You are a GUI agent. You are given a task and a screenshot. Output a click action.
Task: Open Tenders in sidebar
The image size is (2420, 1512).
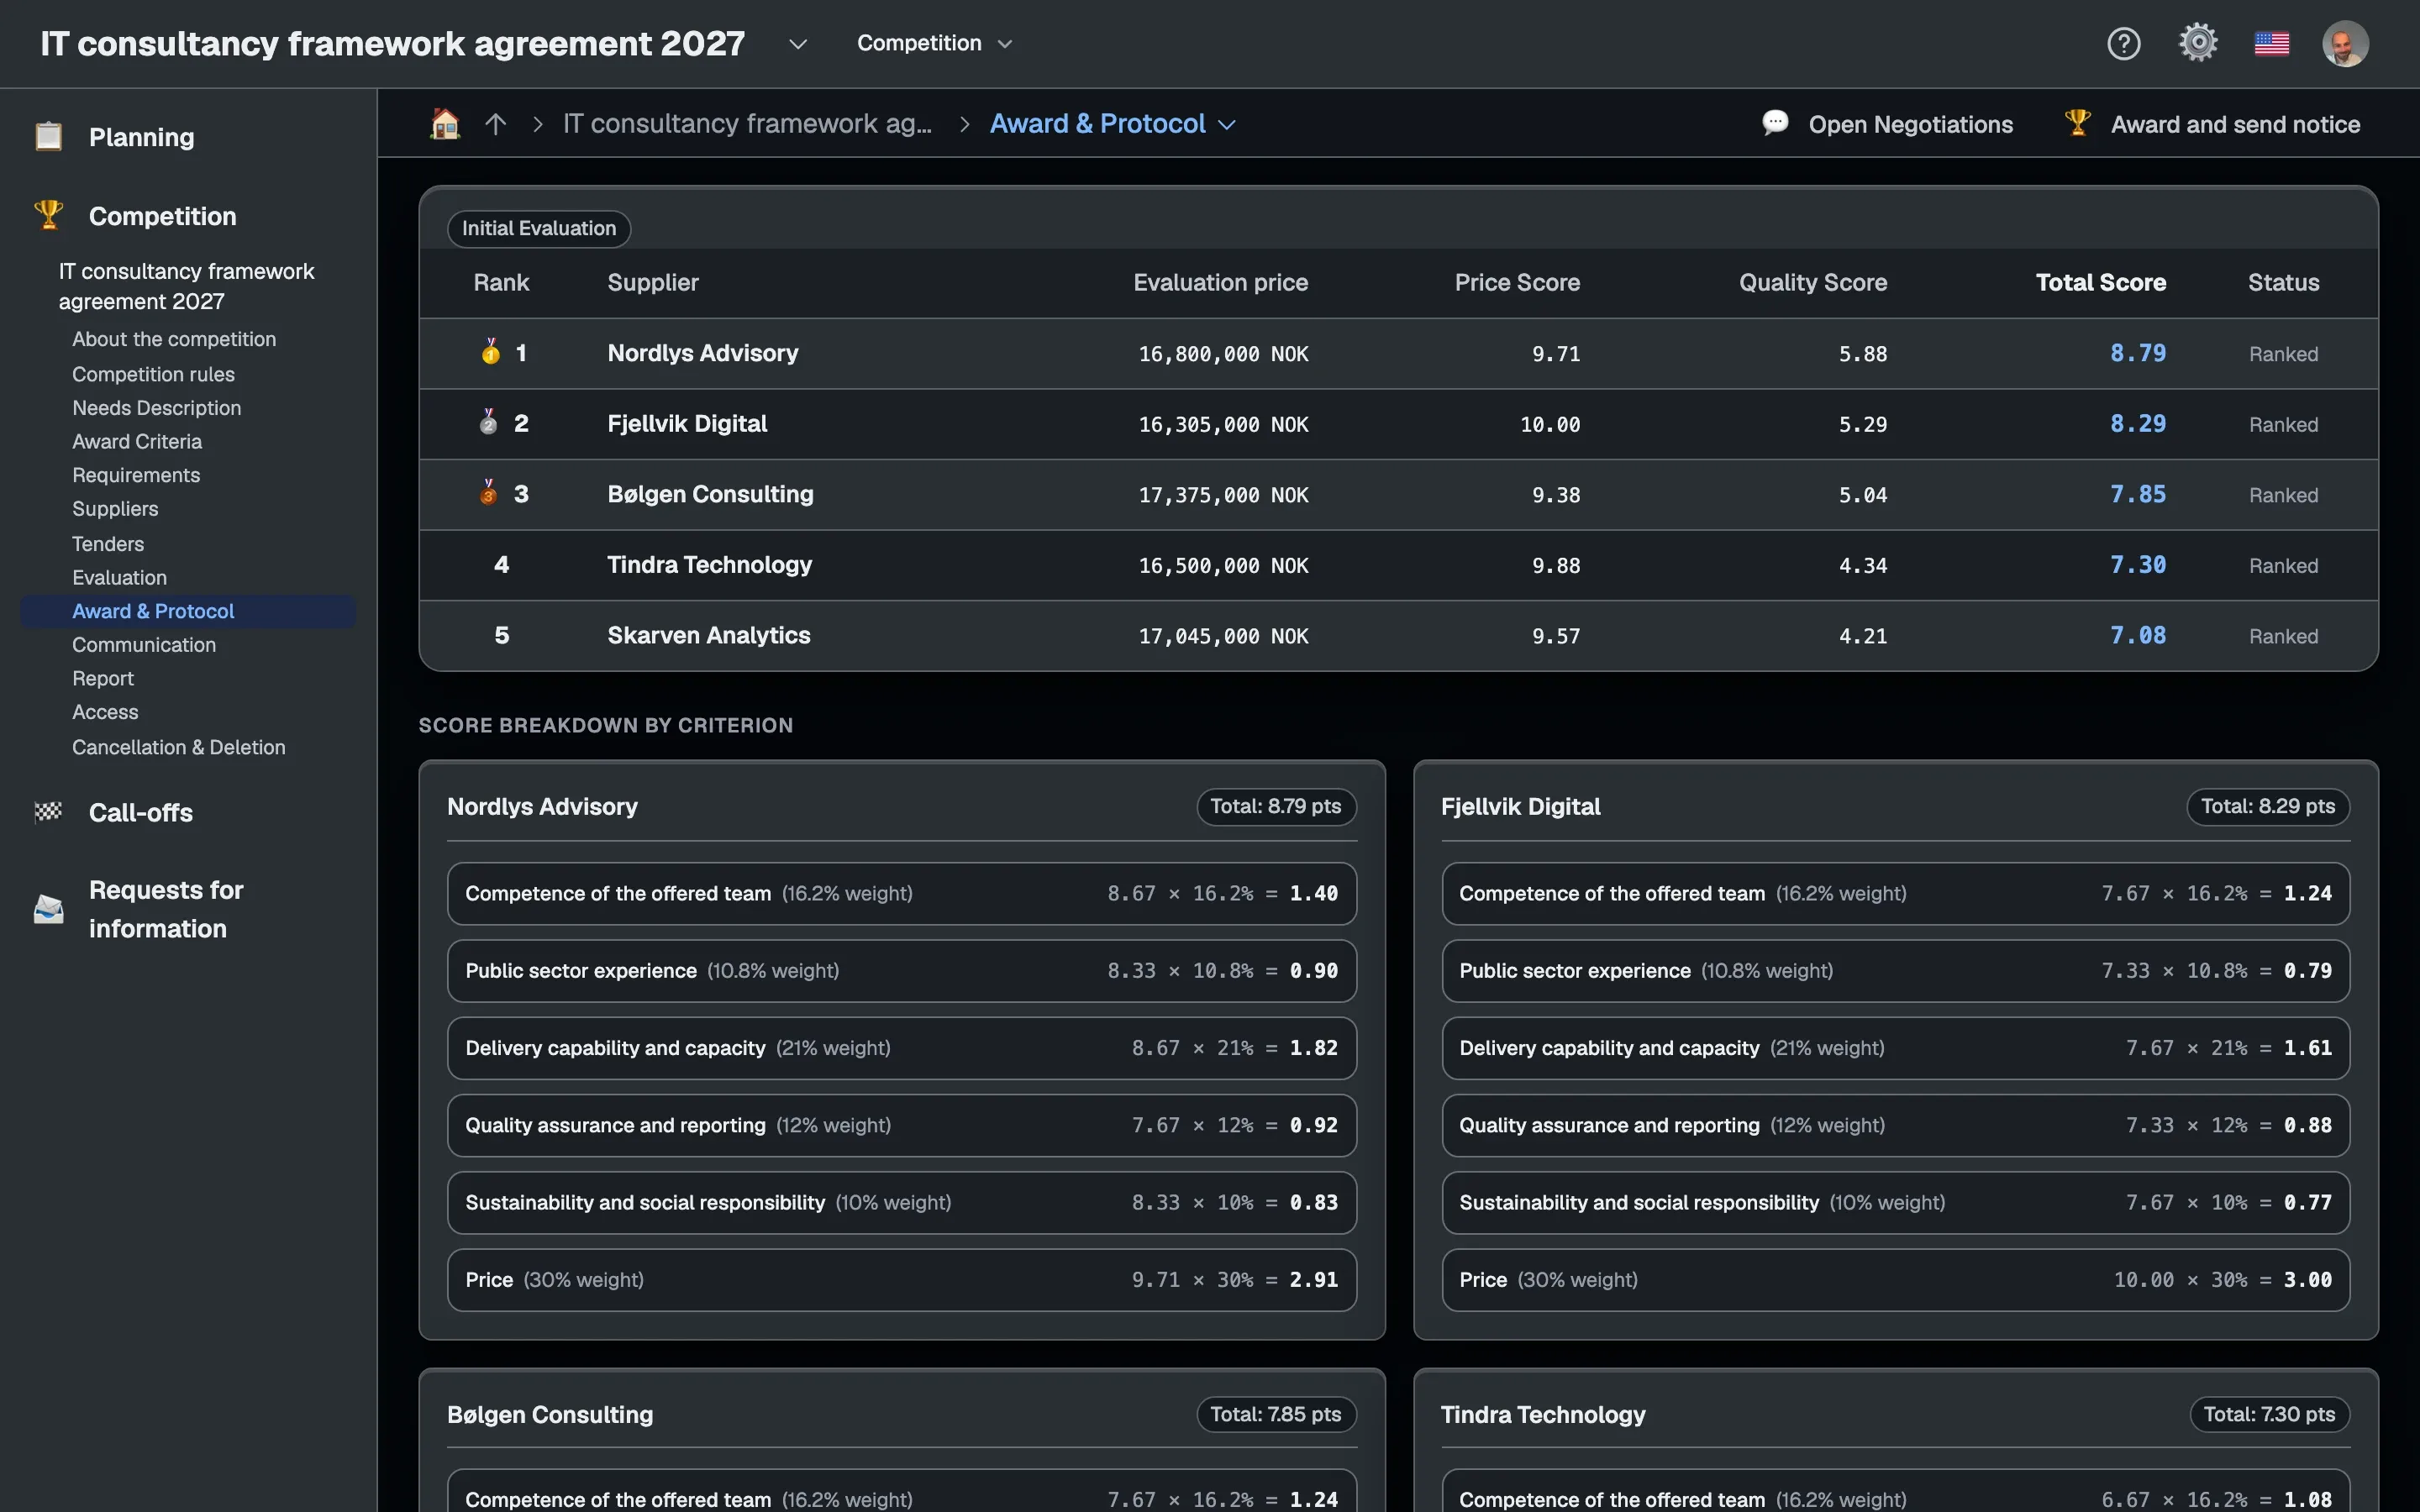coord(108,544)
